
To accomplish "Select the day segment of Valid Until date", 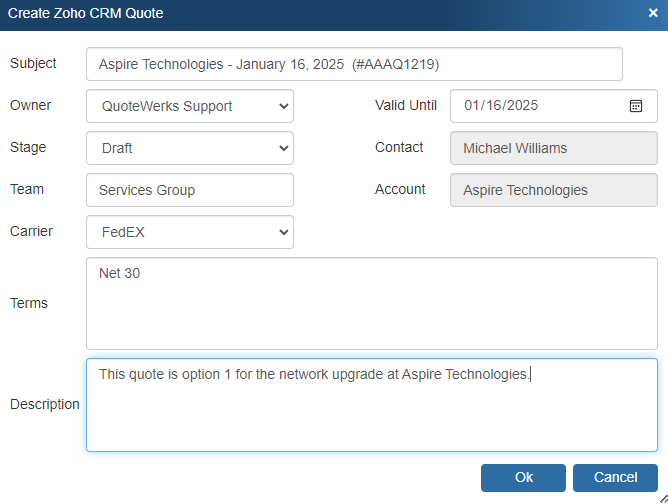I will click(494, 106).
